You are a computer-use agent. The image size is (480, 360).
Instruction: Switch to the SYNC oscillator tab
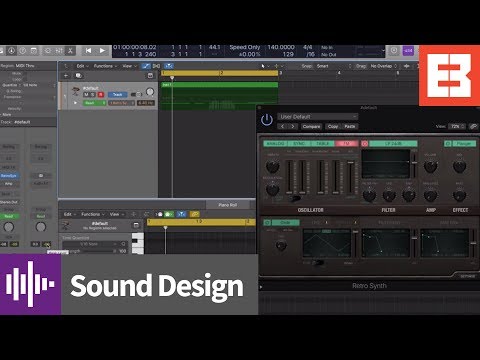299,144
